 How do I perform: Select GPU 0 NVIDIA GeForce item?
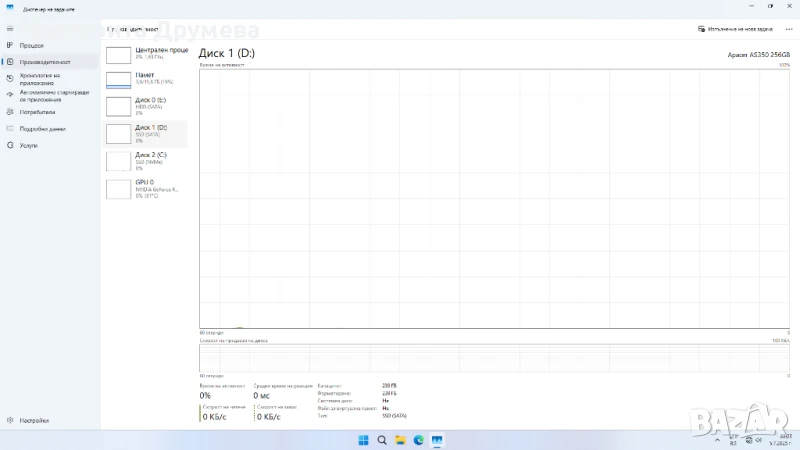pos(146,187)
